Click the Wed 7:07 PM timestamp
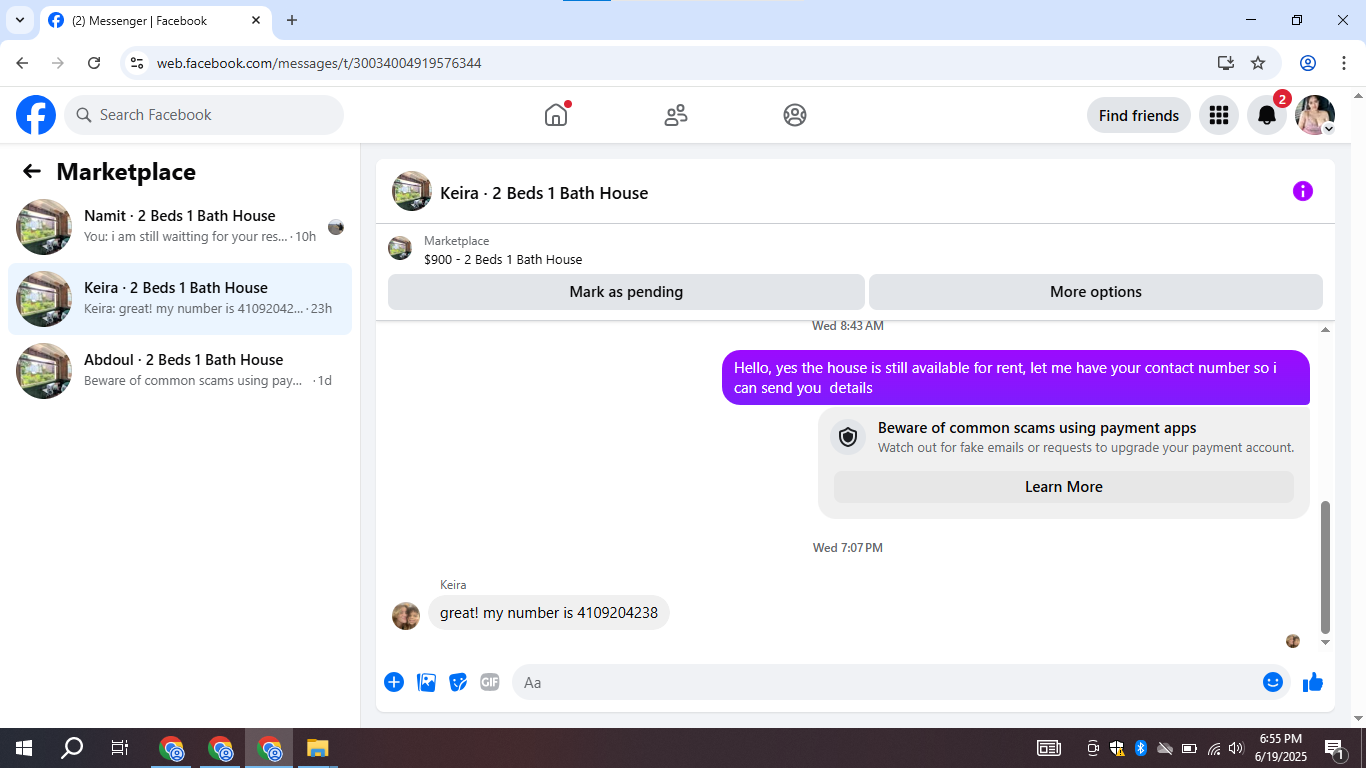The height and width of the screenshot is (768, 1366). 848,548
